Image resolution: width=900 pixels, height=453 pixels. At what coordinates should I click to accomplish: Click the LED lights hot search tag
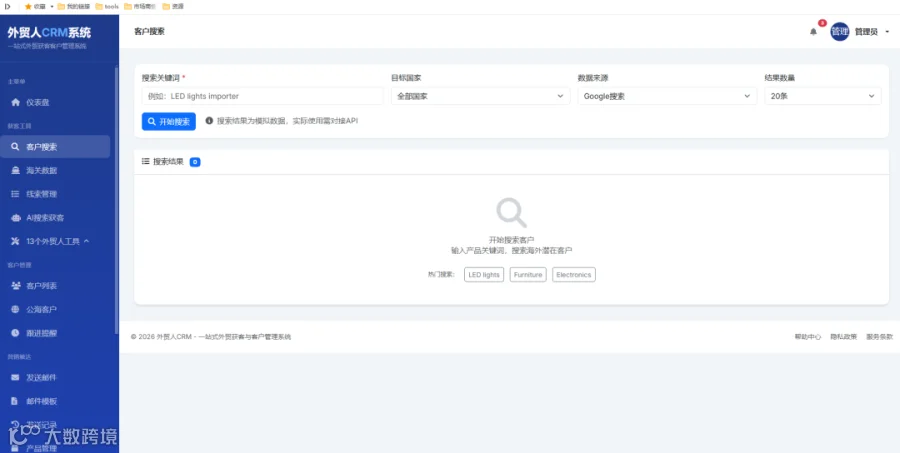[484, 274]
